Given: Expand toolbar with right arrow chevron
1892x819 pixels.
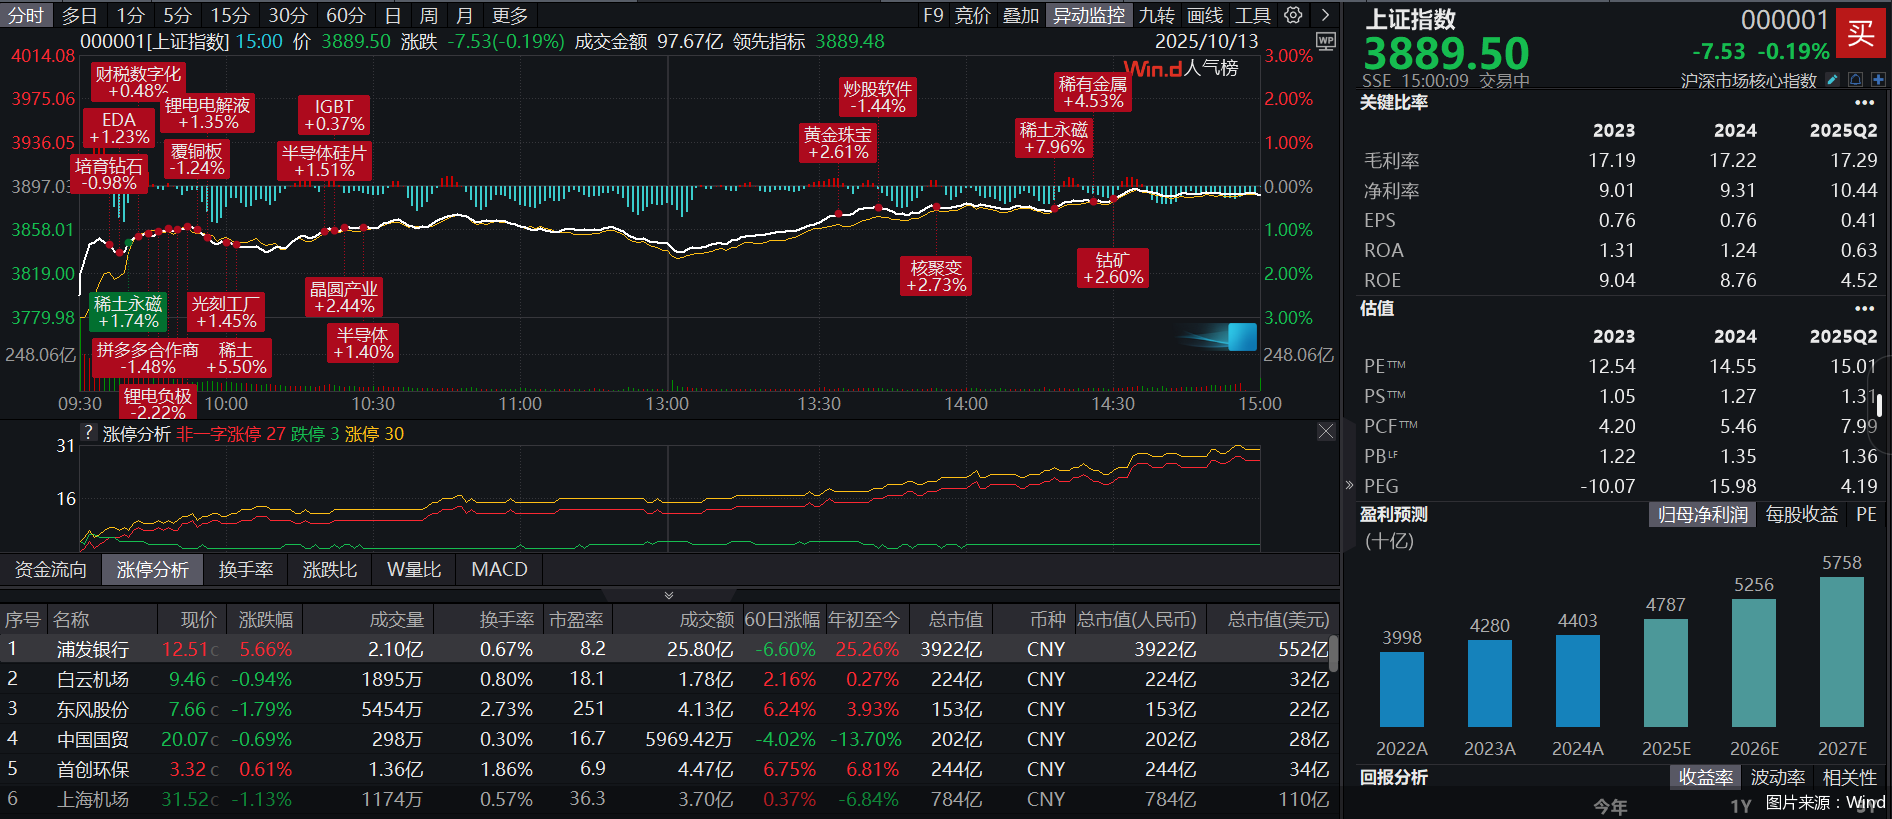Looking at the screenshot, I should tap(1325, 15).
